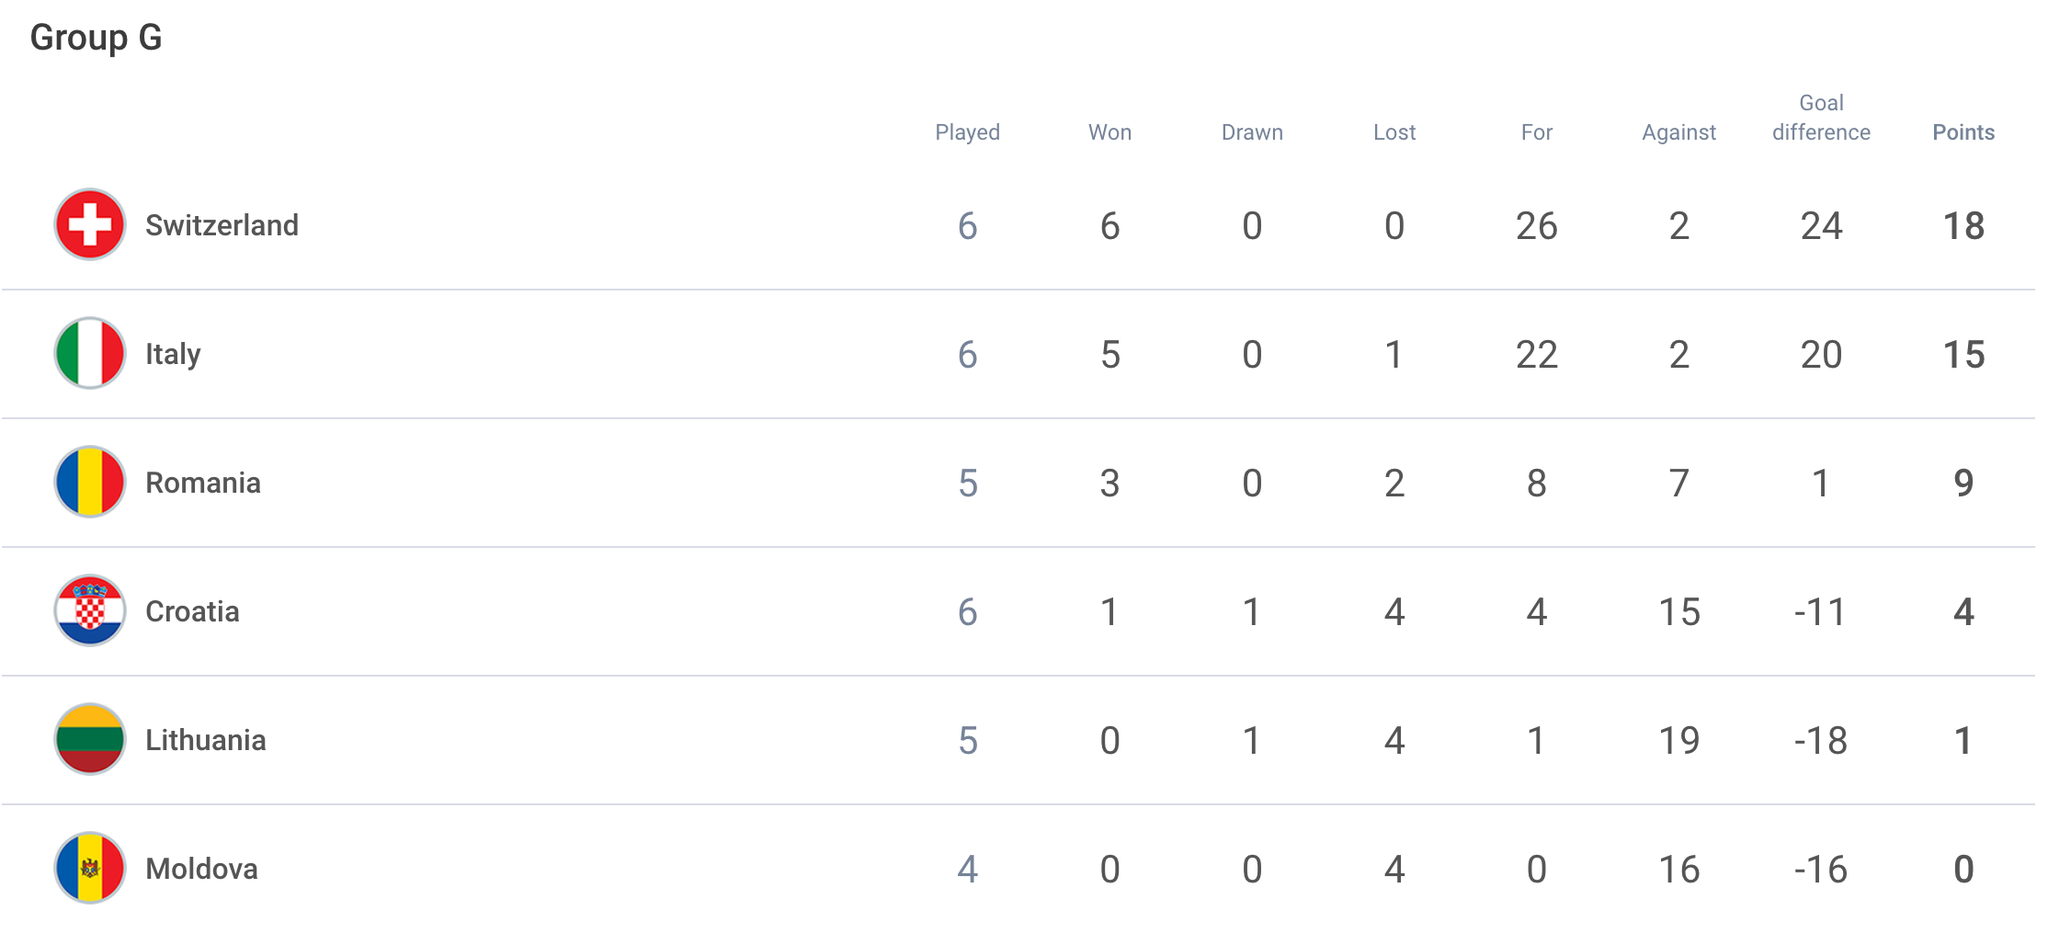Click the Moldova flag icon
The height and width of the screenshot is (945, 2048).
90,868
